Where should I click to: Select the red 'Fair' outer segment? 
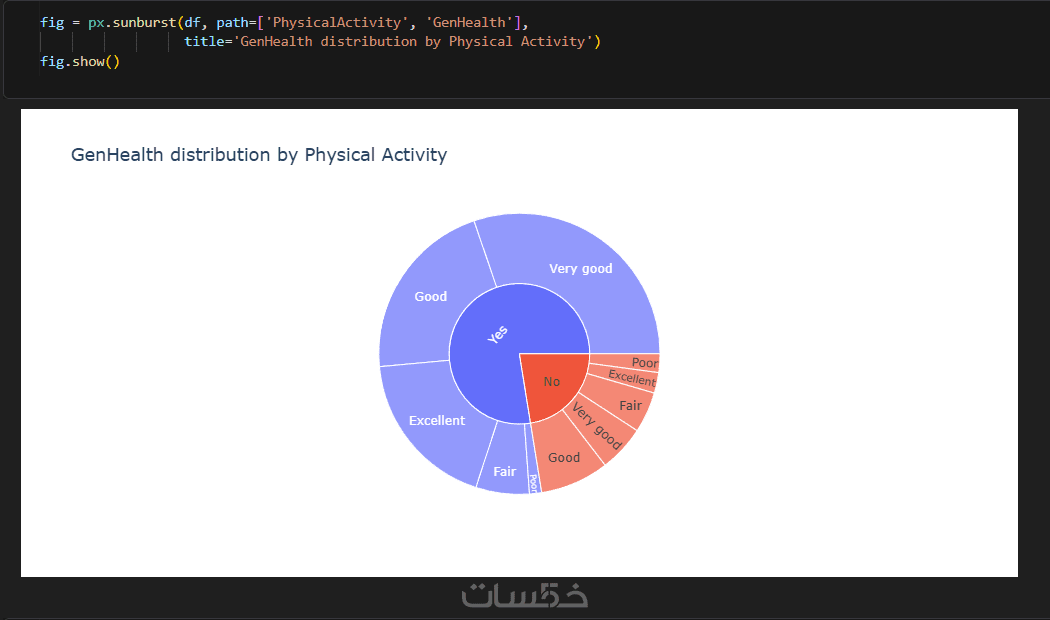(629, 406)
